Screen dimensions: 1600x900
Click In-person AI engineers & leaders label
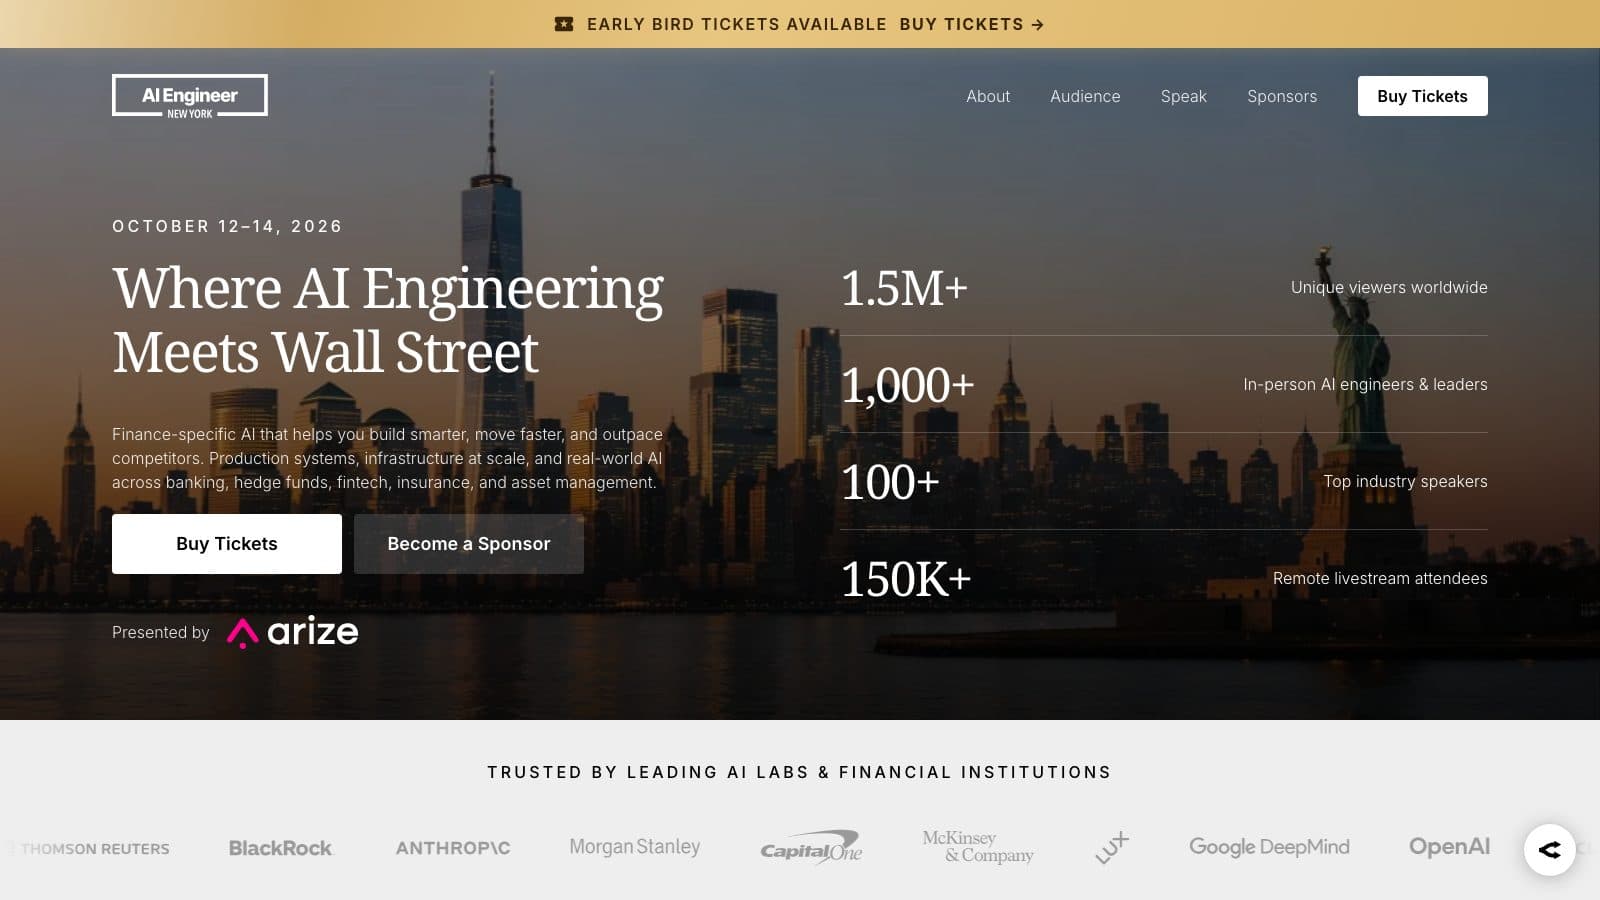(1365, 384)
